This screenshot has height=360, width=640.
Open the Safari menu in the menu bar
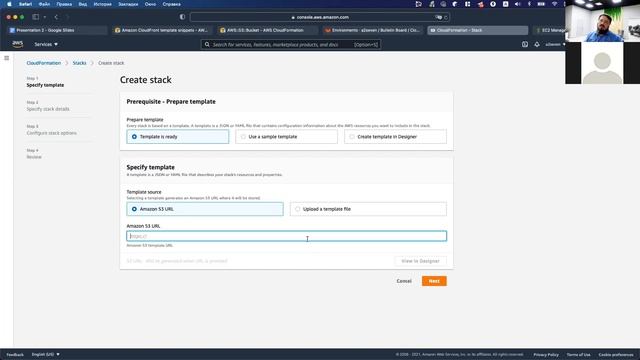pos(25,4)
